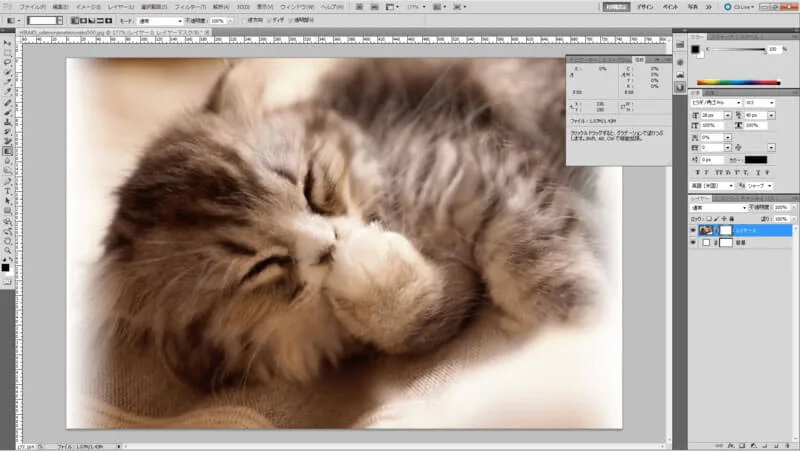The image size is (800, 451).
Task: Choose the diamond gradient style icon
Action: coord(108,20)
